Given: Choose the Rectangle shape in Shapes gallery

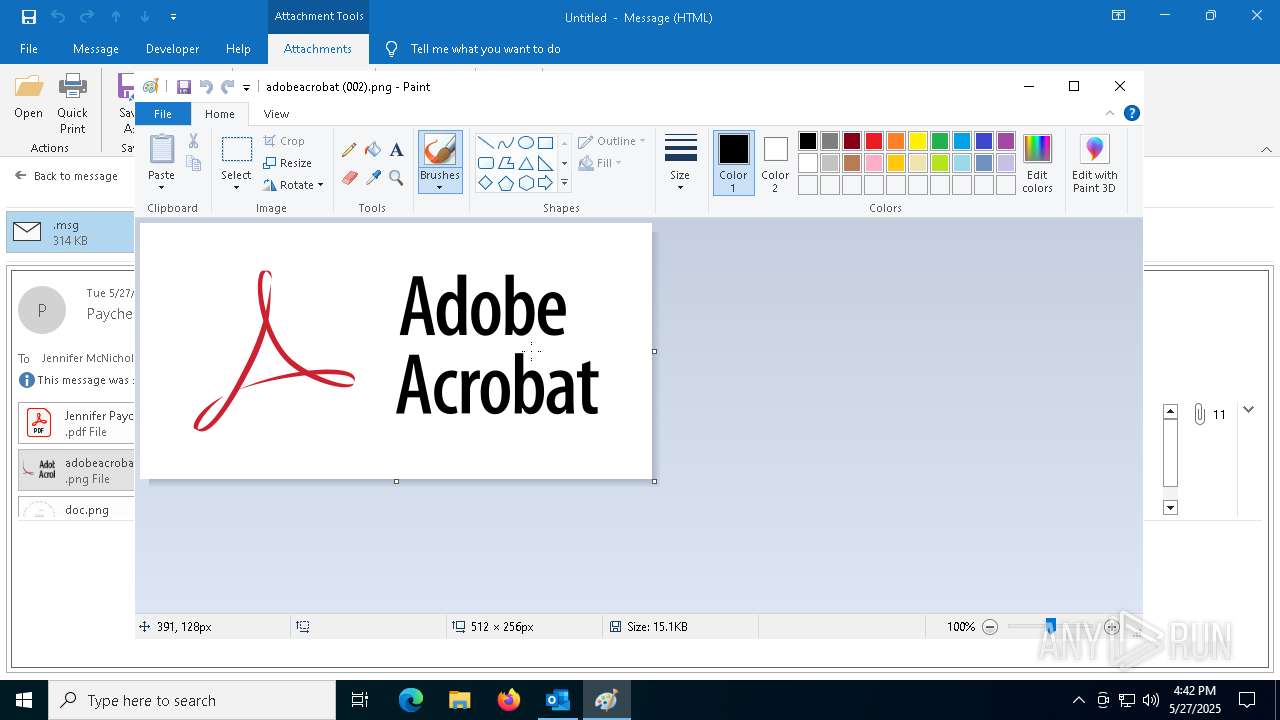Looking at the screenshot, I should [x=545, y=142].
